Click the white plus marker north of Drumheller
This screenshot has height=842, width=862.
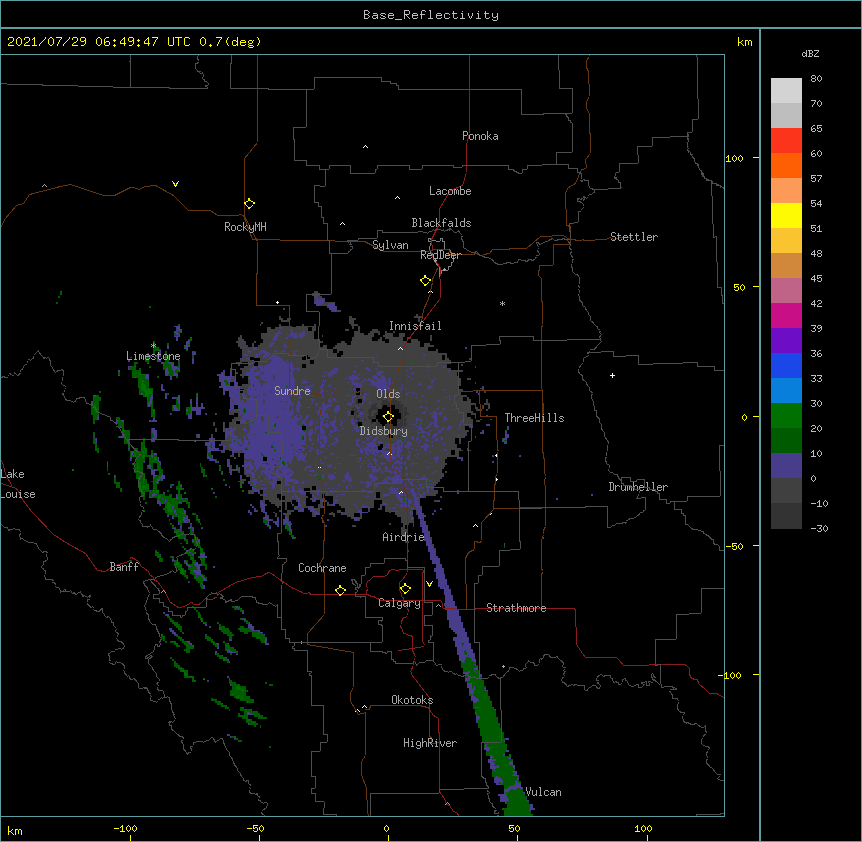pyautogui.click(x=612, y=375)
